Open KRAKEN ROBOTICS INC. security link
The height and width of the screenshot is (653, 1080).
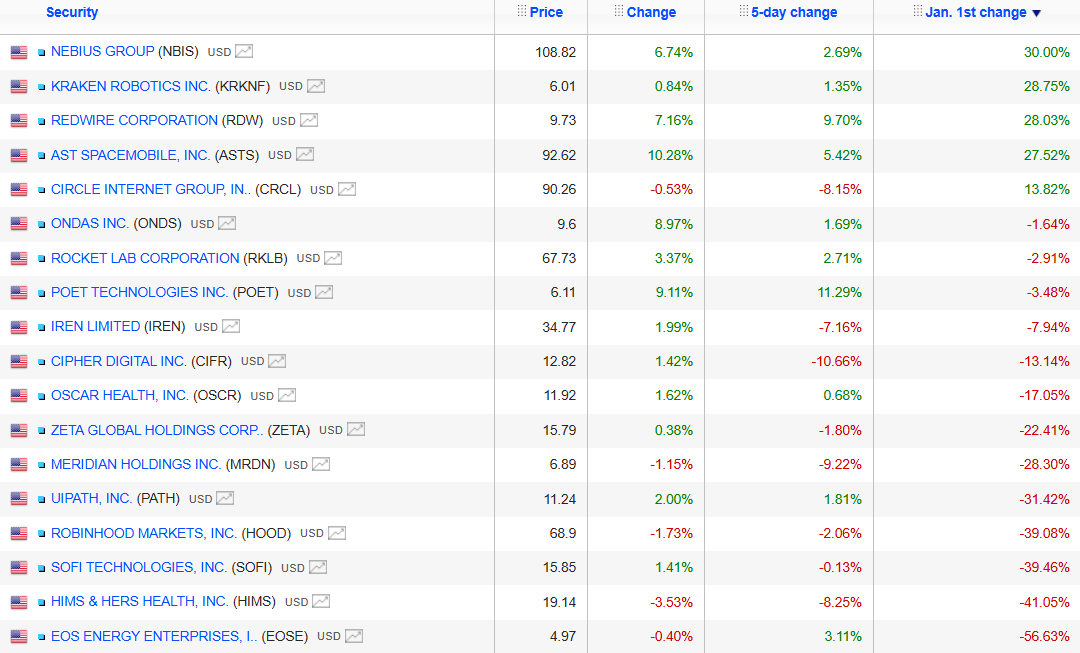click(x=130, y=86)
